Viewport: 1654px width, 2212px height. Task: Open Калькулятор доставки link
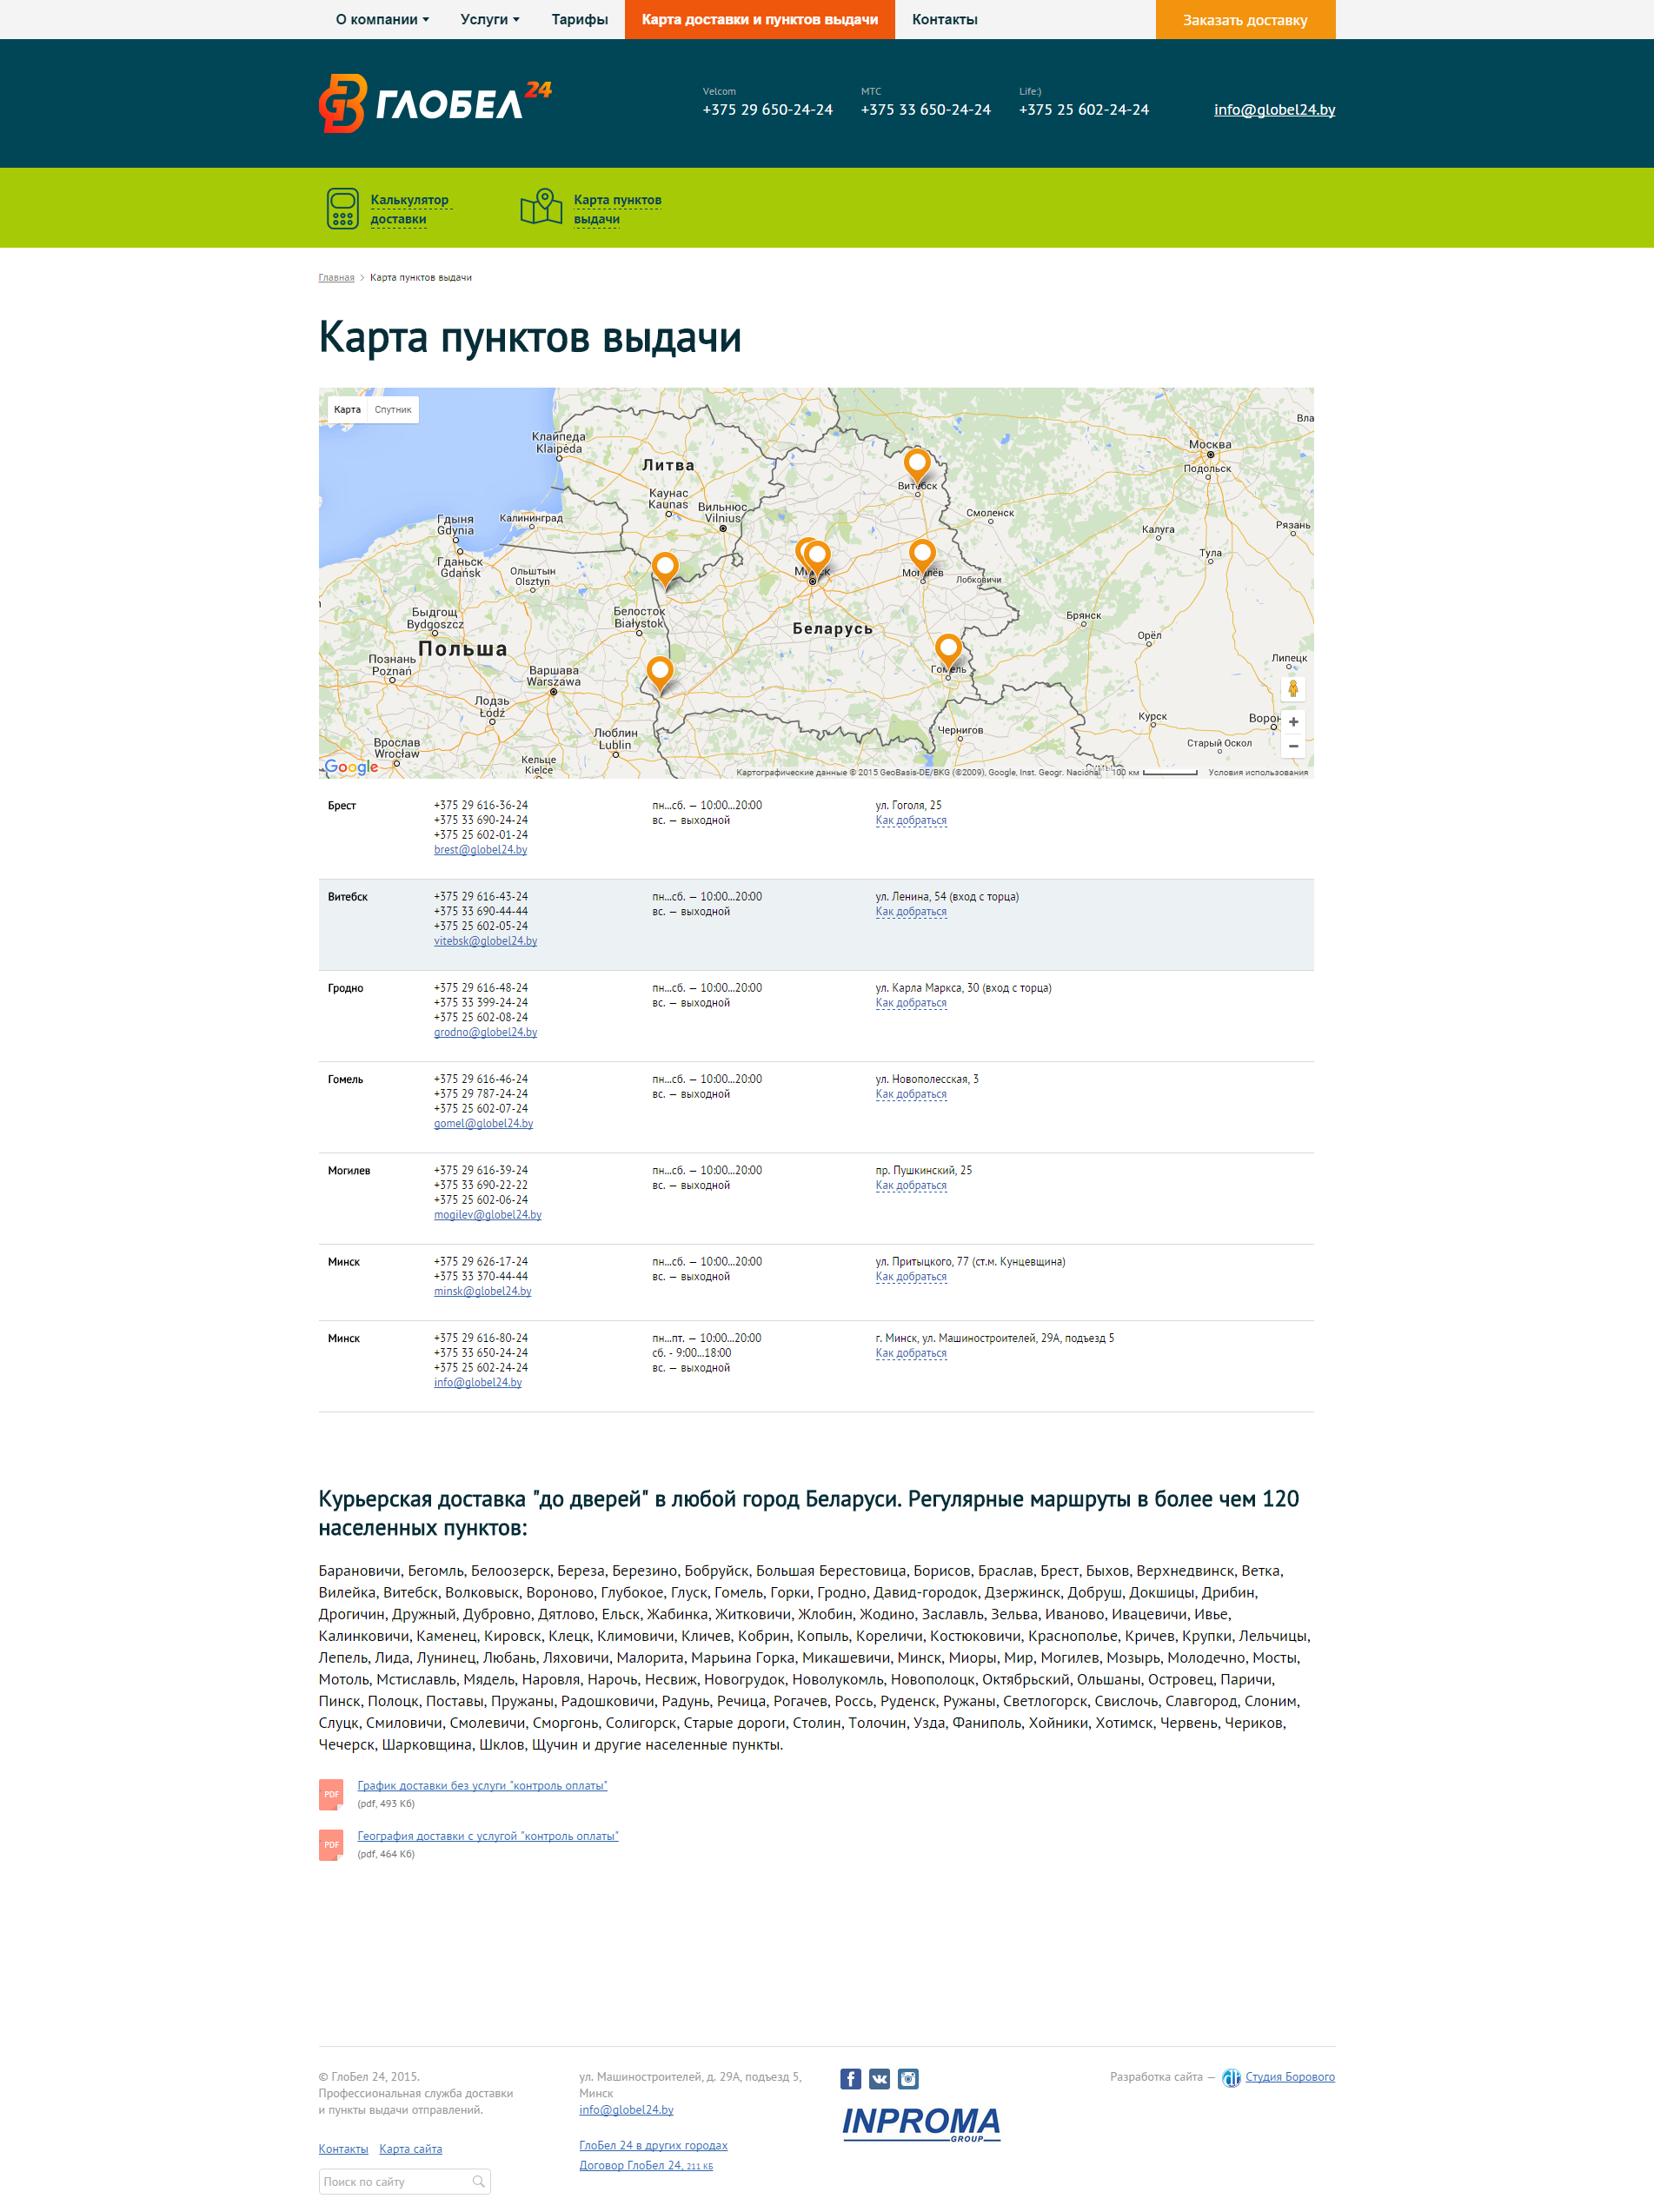410,209
